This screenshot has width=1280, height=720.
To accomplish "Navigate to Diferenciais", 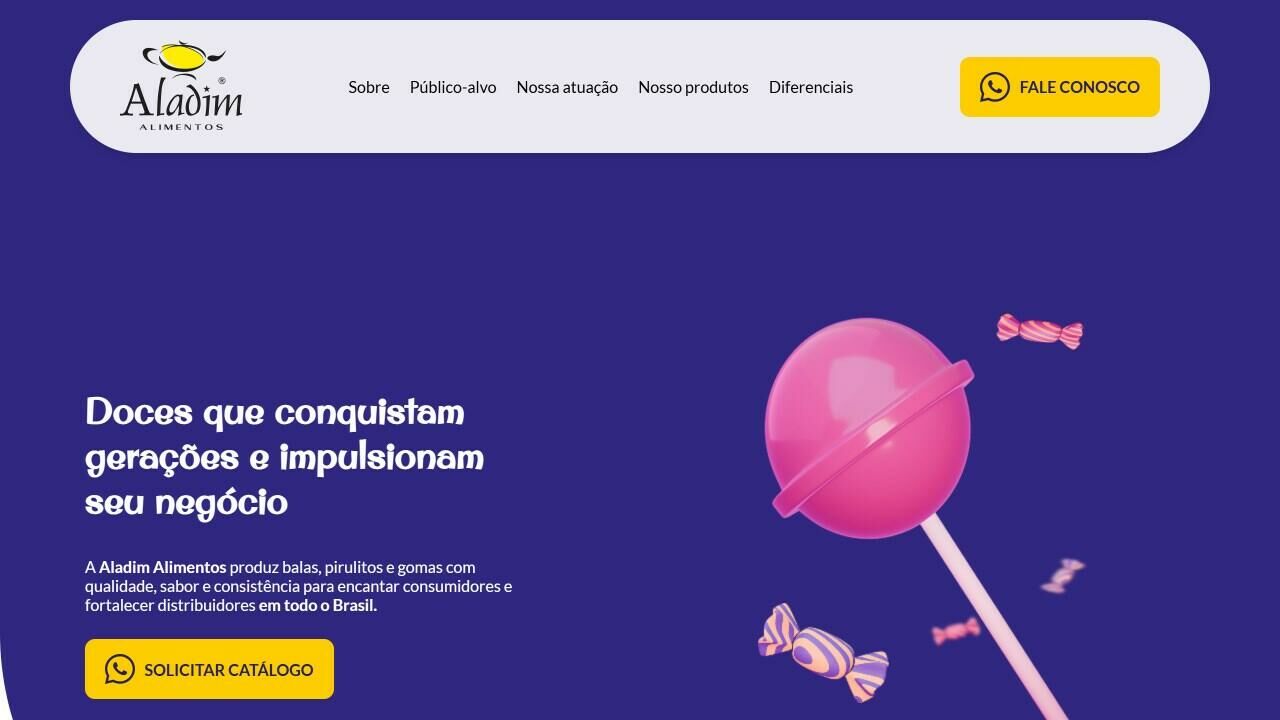I will [x=811, y=87].
